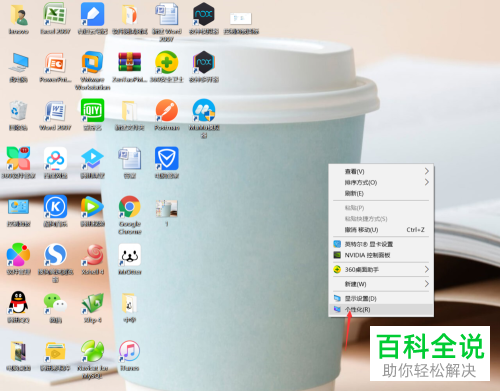
Task: Open the Navicat for MySQL shortcut
Action: point(92,351)
